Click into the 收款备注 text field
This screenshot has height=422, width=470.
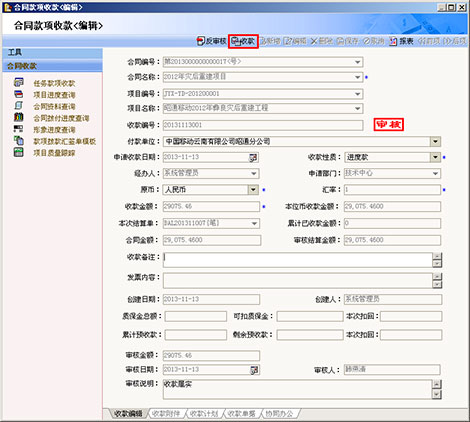coord(298,260)
